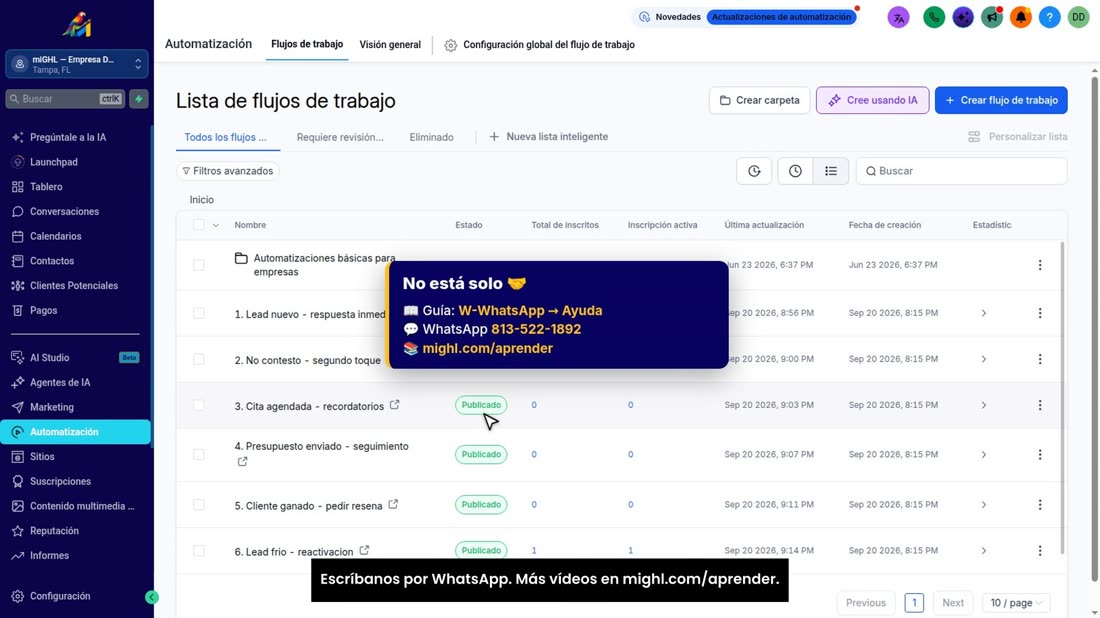Check the Cita agendada row checkbox
Viewport: 1100px width, 618px height.
[199, 405]
